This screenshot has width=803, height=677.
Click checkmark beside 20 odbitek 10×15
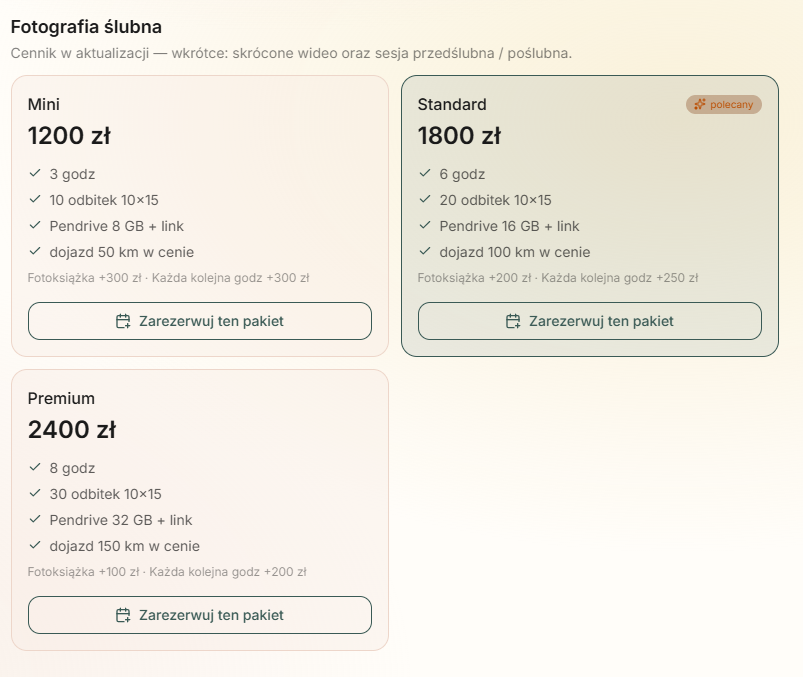click(x=425, y=199)
